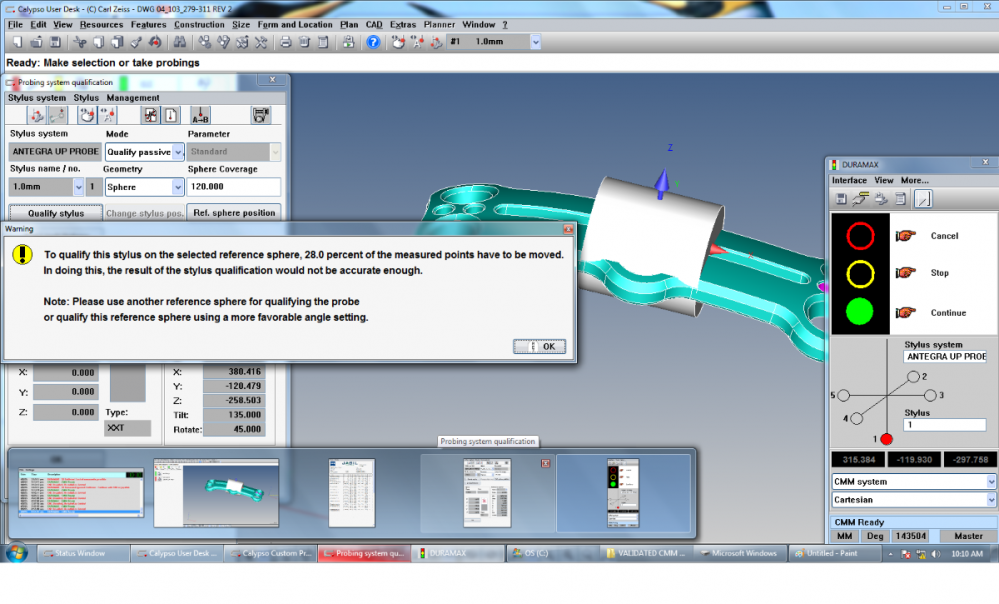Image resolution: width=999 pixels, height=604 pixels.
Task: Open the Management menu in qualification panel
Action: 133,98
